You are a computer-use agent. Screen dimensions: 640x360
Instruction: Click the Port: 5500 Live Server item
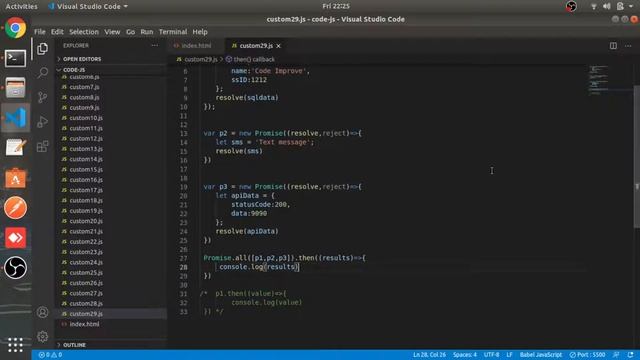(587, 355)
